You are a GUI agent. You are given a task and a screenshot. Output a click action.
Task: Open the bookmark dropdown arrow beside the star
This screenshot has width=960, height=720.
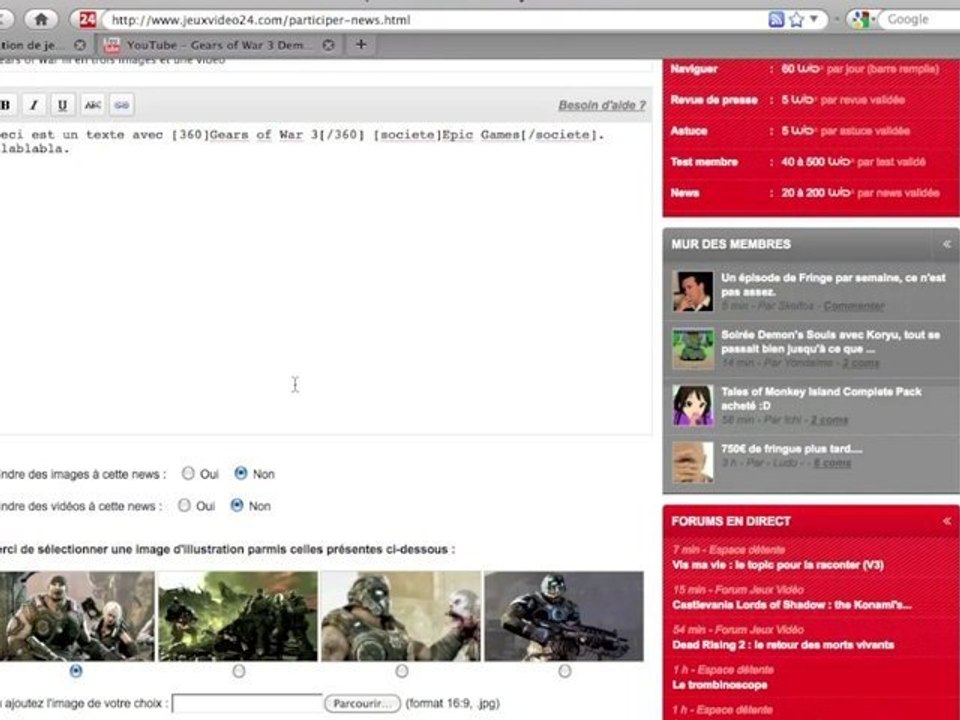click(x=814, y=19)
